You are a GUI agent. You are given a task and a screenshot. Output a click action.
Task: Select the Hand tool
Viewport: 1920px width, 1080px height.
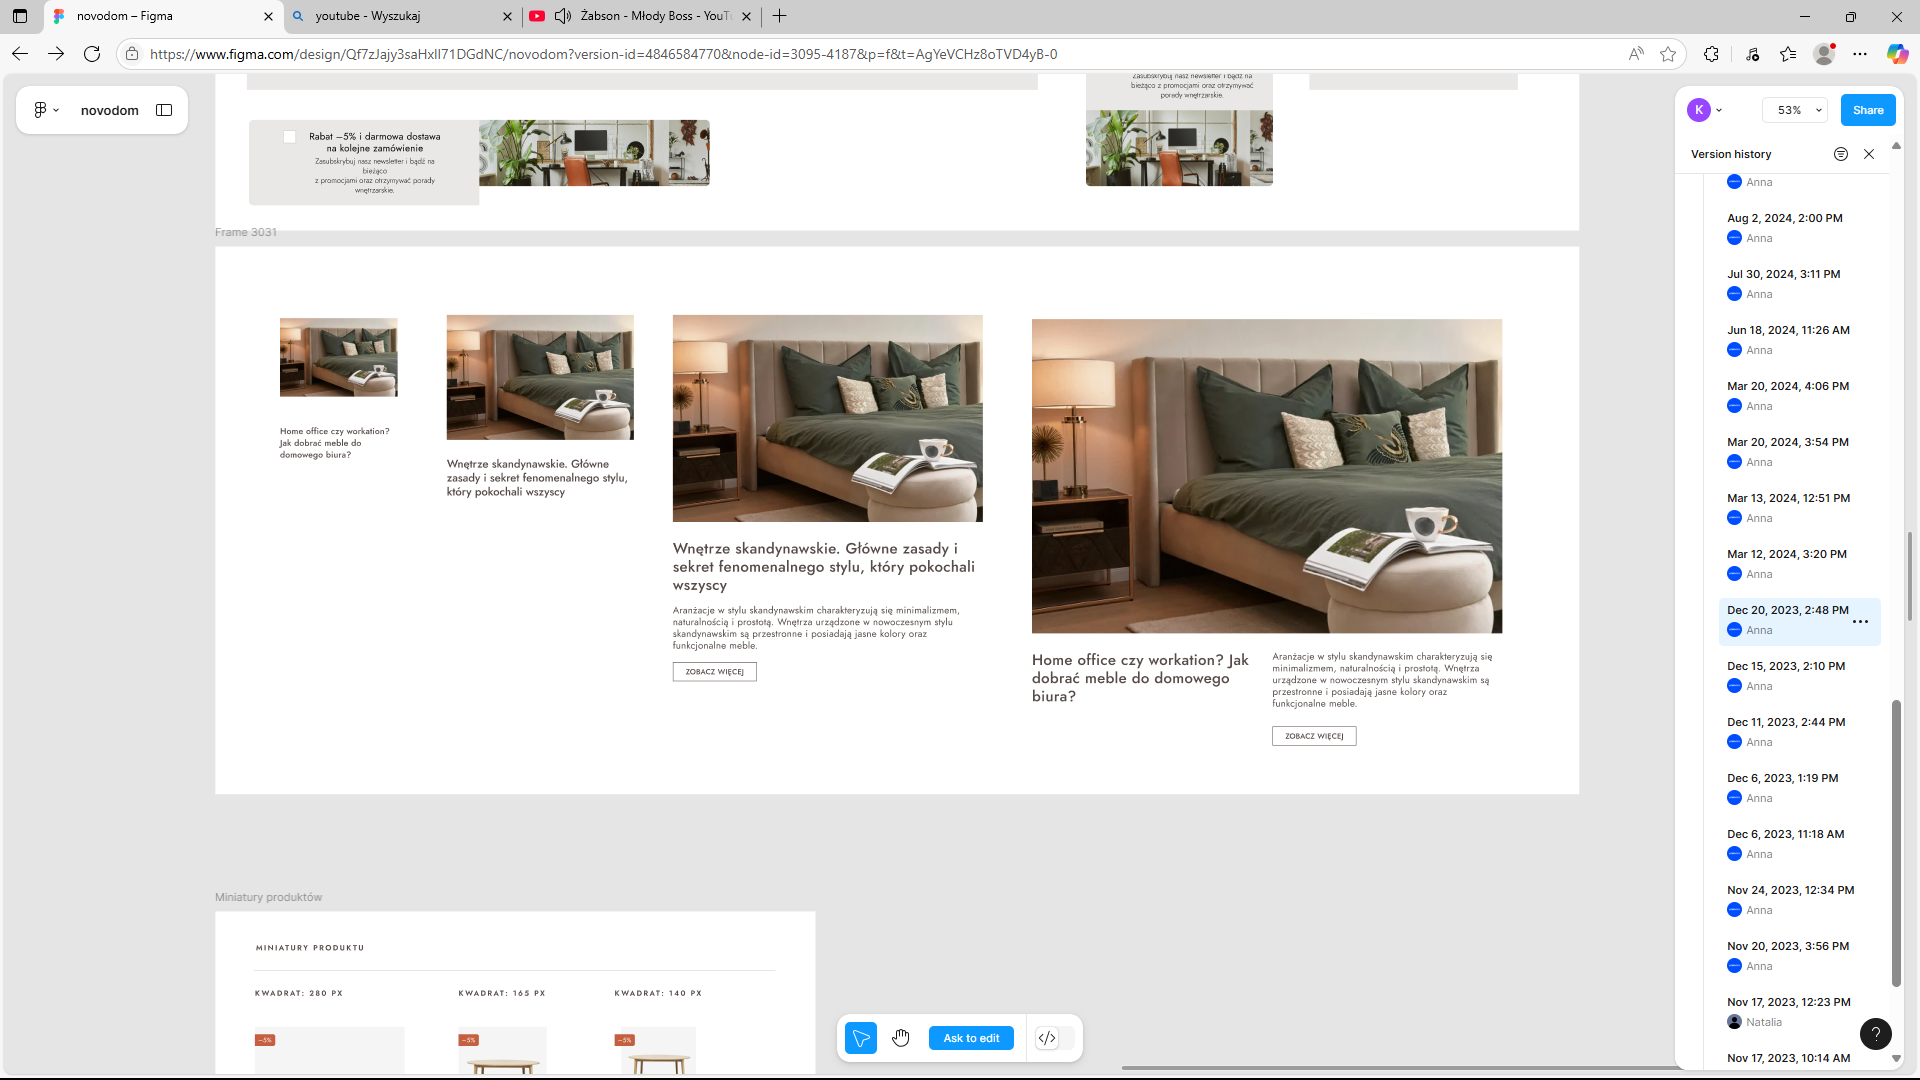click(x=901, y=1038)
